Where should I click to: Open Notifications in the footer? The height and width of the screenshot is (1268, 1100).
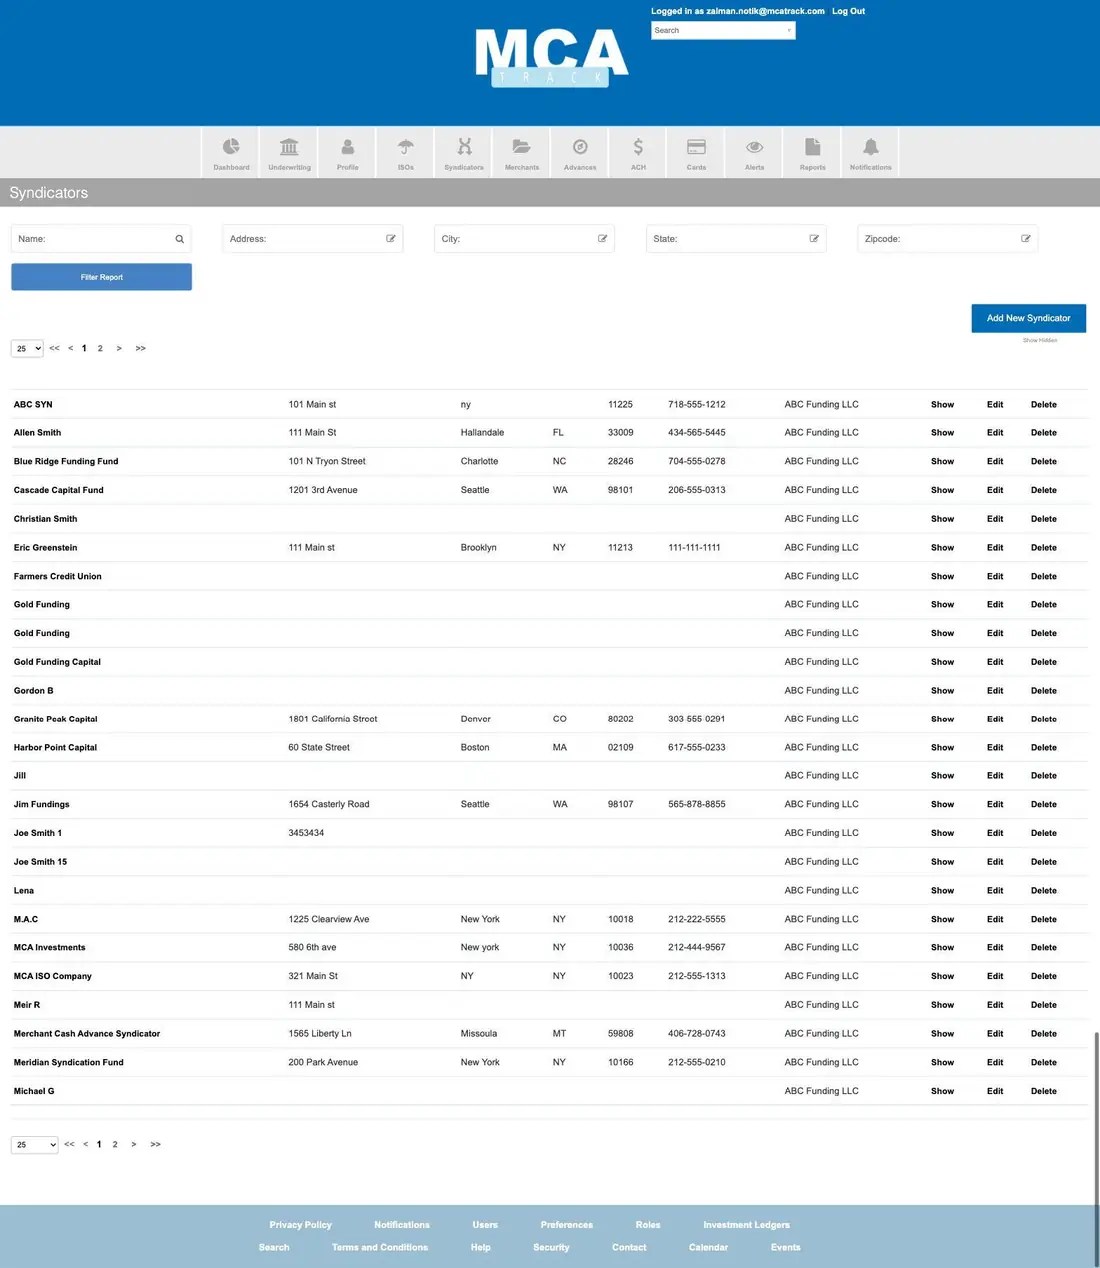[402, 1225]
